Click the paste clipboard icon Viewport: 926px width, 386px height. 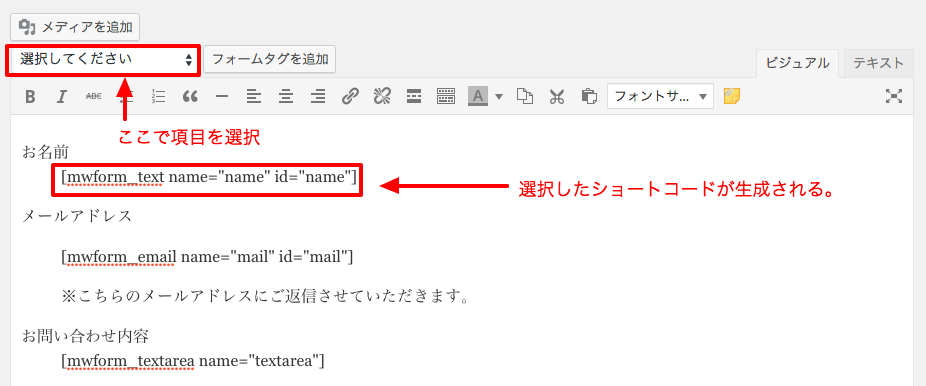589,96
